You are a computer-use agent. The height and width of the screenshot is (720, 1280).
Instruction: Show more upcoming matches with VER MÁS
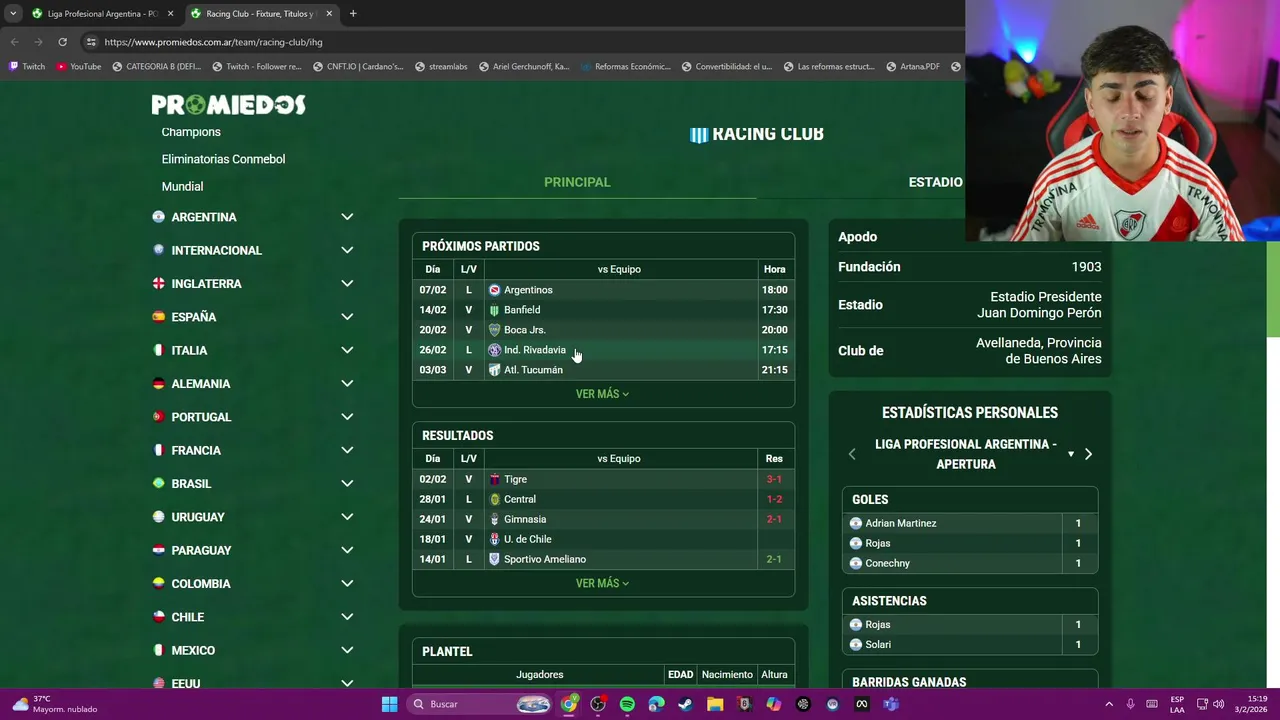point(602,394)
